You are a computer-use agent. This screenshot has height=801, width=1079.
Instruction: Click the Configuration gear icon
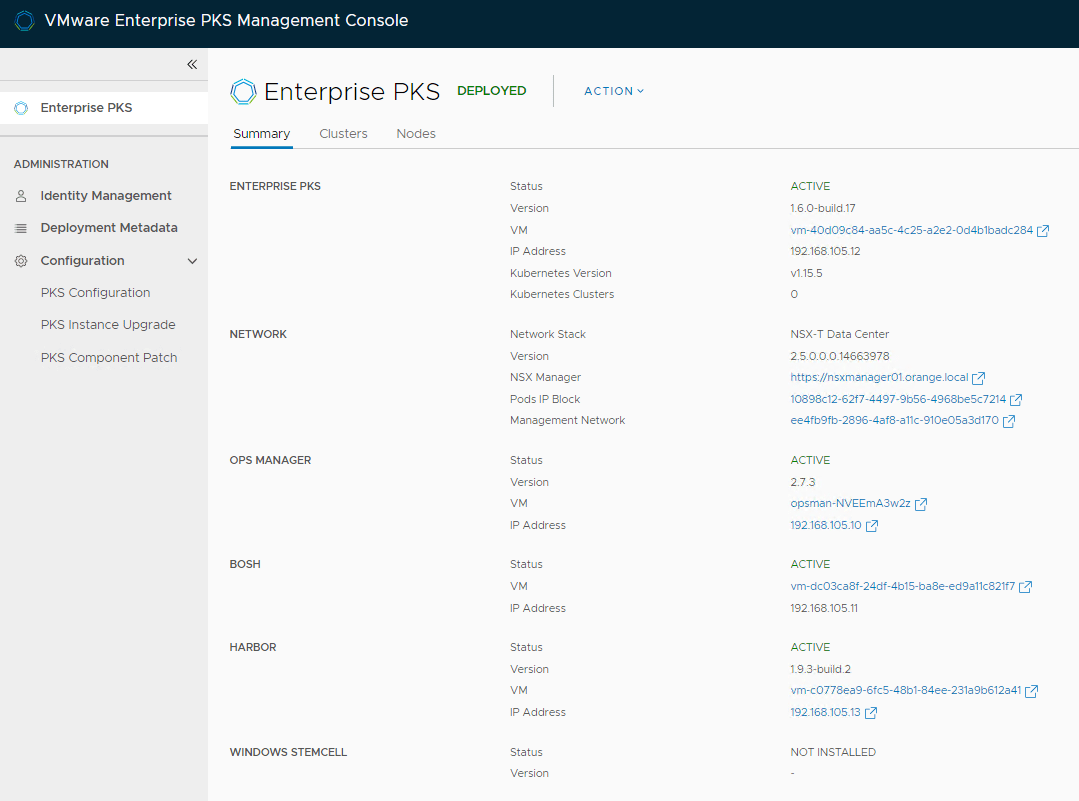[x=21, y=261]
